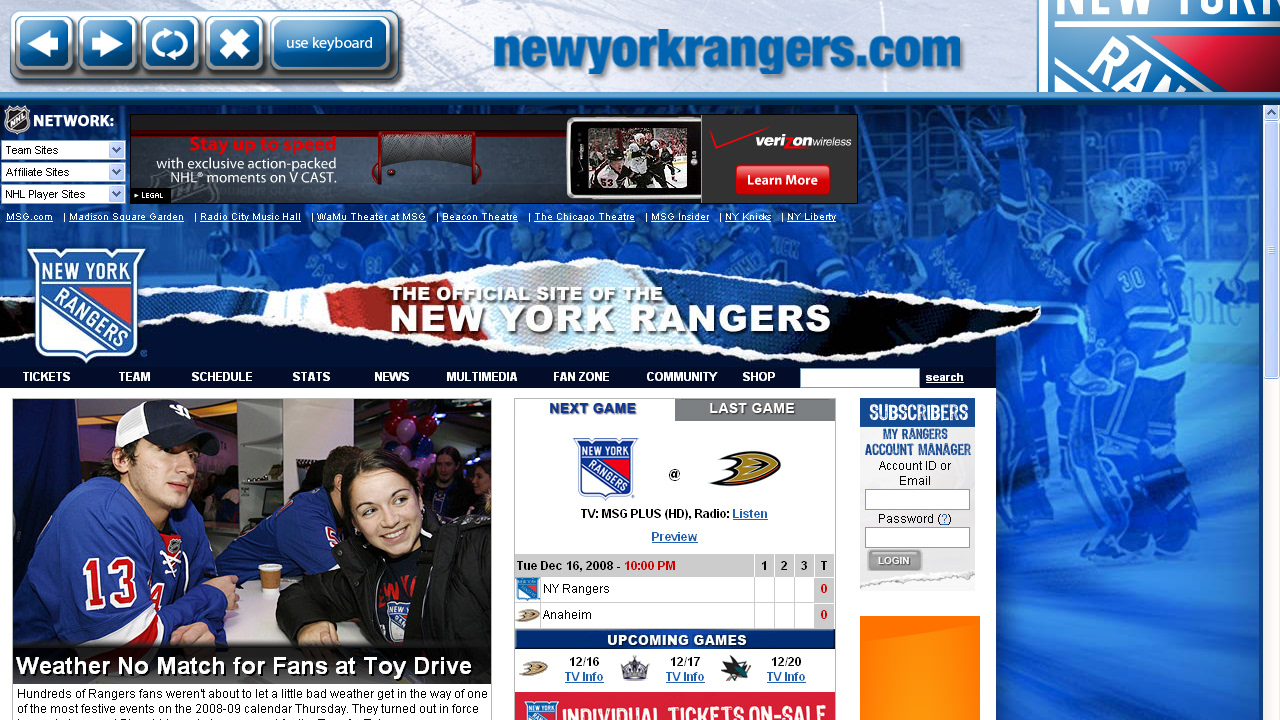Screen dimensions: 1280x720
Task: Open TV Info for 12/17 game
Action: click(685, 677)
